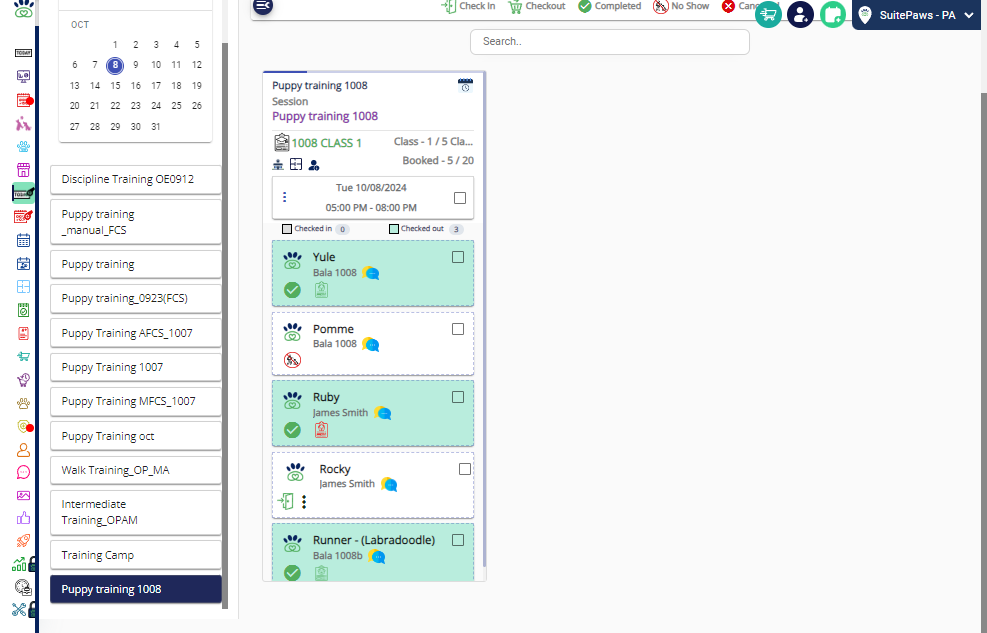The image size is (987, 633).
Task: Open session schedule clock-calendar icon on class card
Action: [x=465, y=86]
